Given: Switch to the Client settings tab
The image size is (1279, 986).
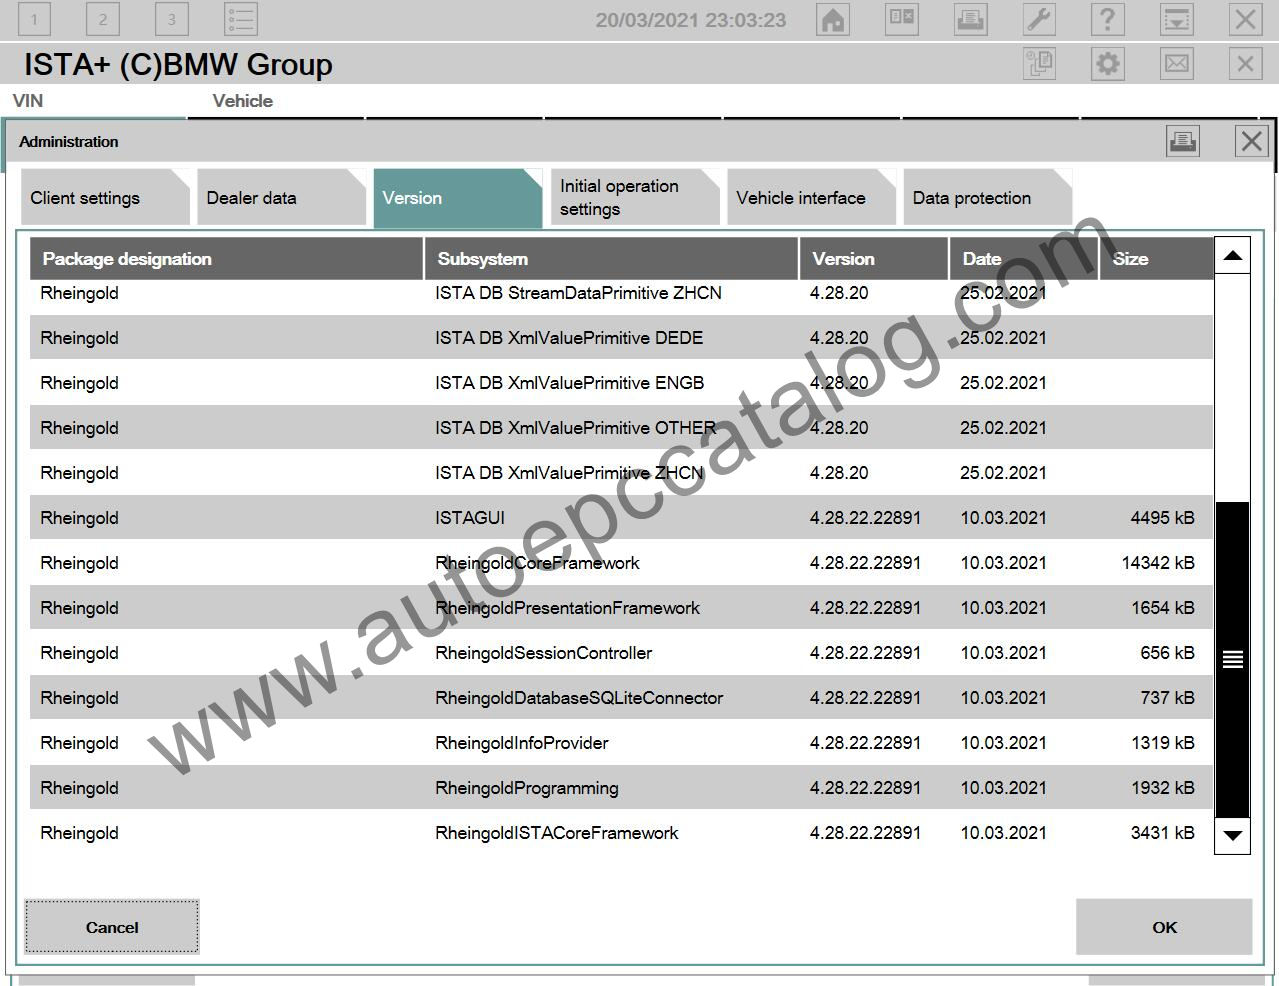Looking at the screenshot, I should click(105, 198).
